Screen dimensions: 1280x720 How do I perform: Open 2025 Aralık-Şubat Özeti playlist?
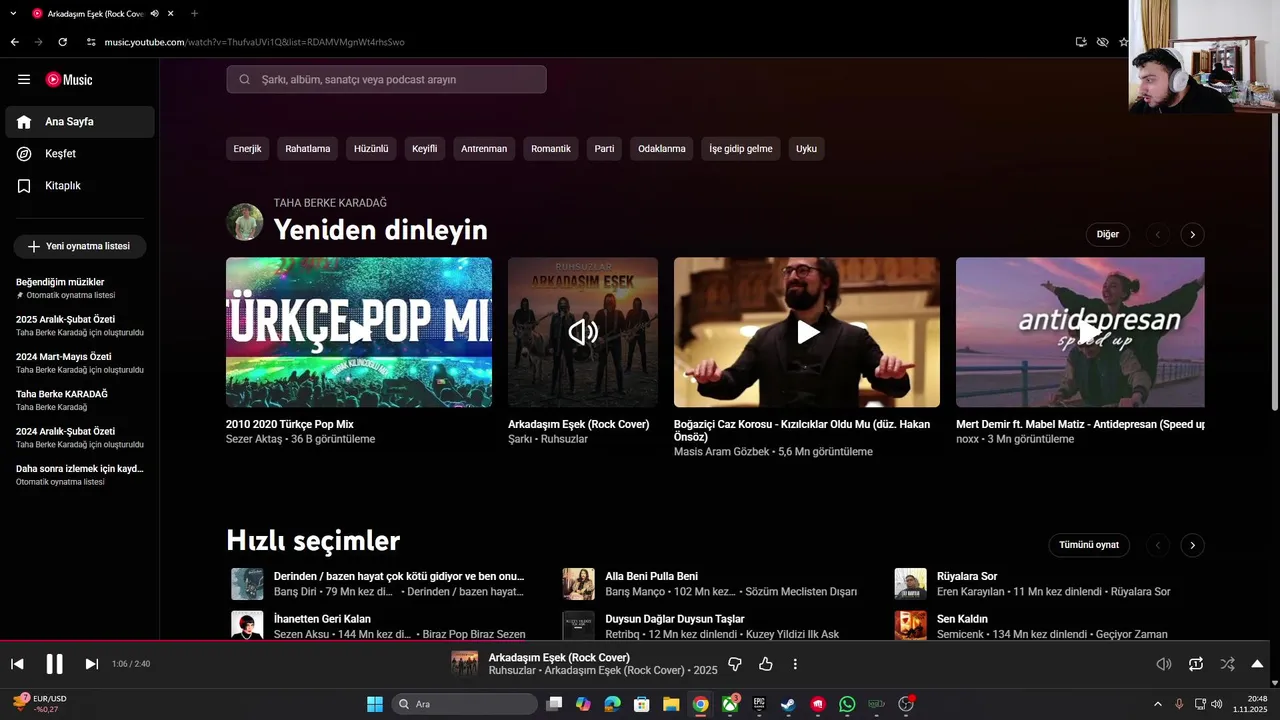pos(80,325)
